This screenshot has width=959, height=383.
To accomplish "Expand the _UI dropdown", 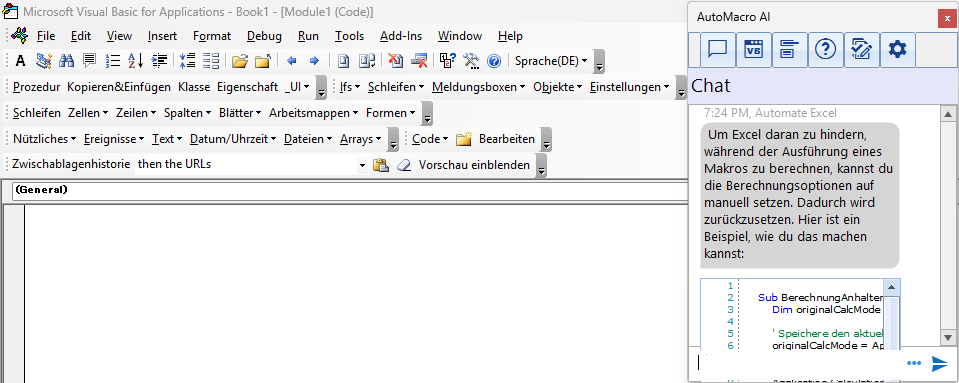I will (x=297, y=87).
